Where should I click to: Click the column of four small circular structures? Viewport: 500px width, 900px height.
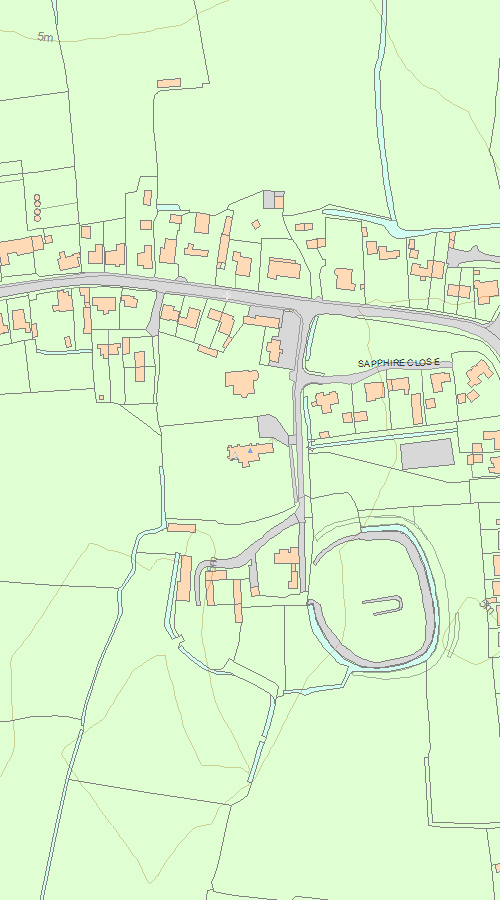point(37,207)
